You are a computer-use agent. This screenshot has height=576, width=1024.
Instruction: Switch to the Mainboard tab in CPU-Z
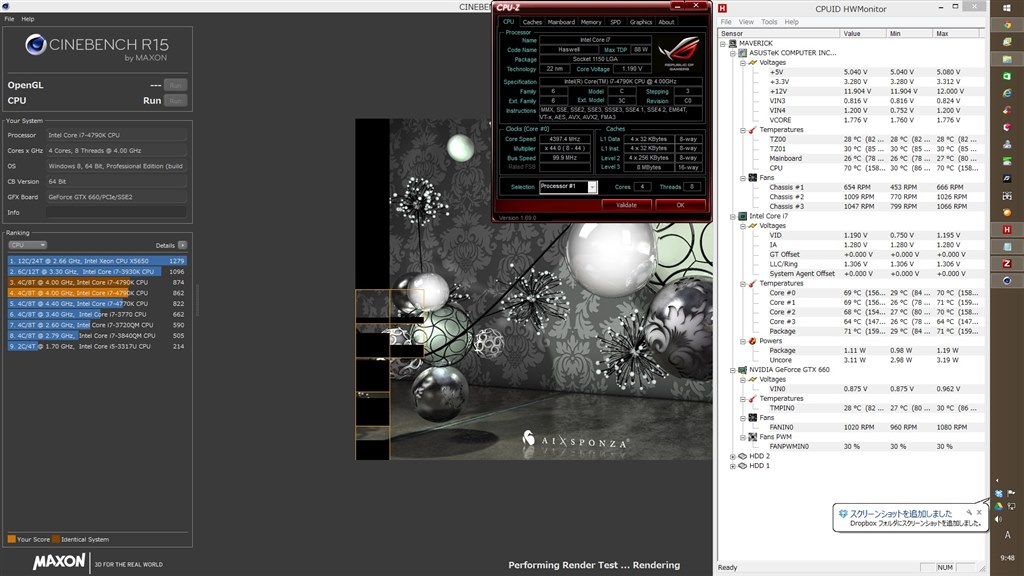561,22
